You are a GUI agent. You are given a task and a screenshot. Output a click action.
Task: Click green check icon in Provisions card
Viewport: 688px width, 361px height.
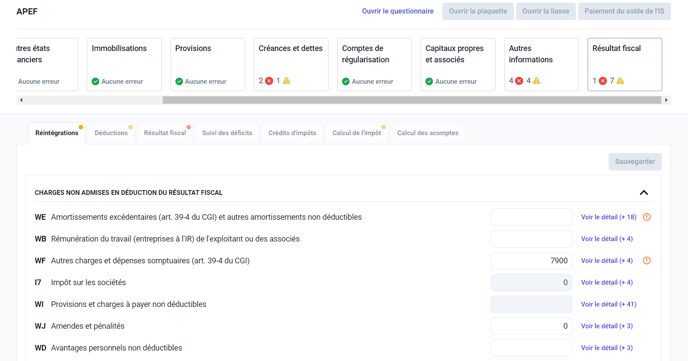point(179,82)
